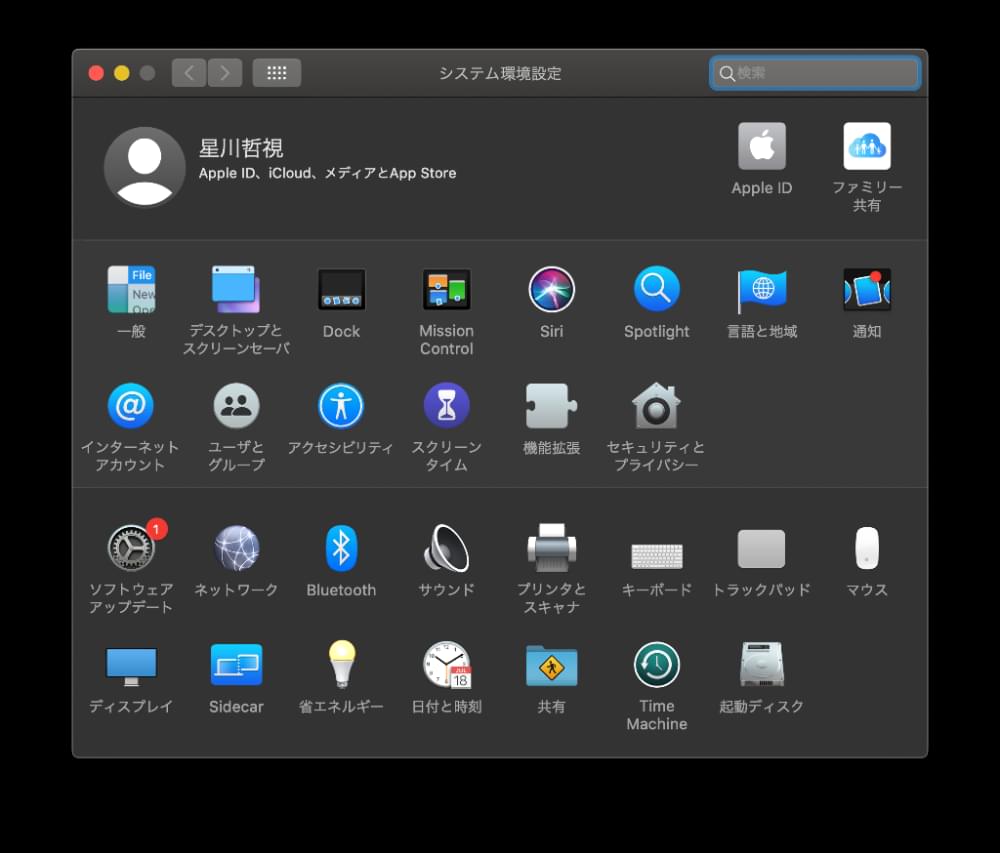Open the サウンド speaker pane
Image resolution: width=1000 pixels, height=853 pixels.
(x=446, y=549)
